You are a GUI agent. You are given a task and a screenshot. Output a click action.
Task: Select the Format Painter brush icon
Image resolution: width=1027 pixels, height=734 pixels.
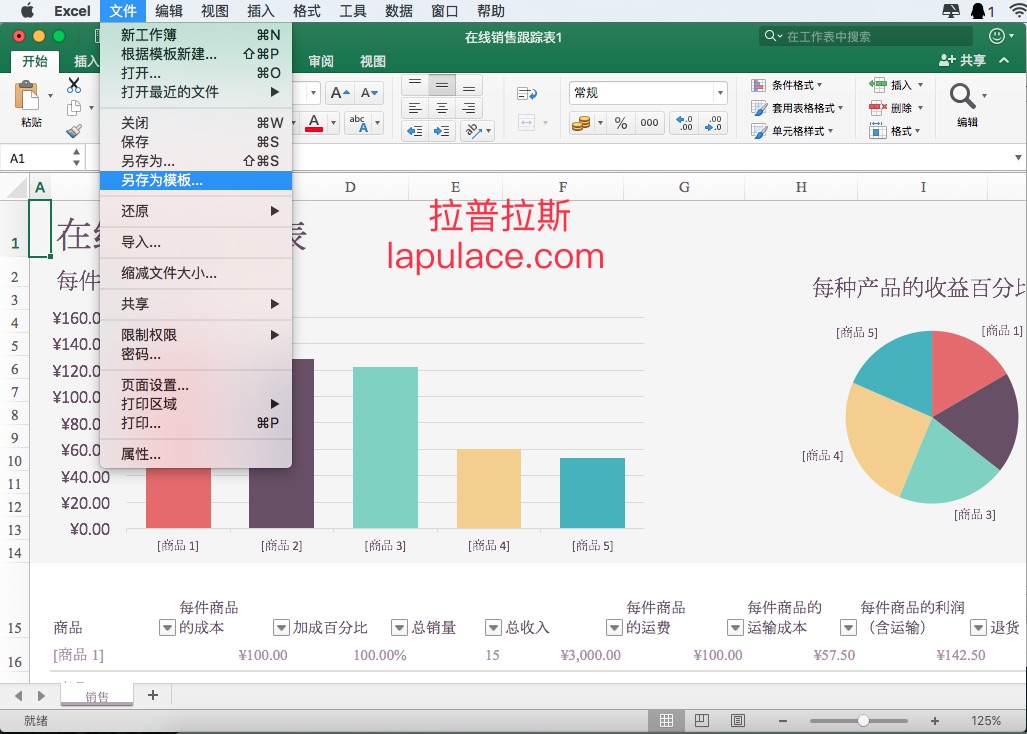pos(74,131)
